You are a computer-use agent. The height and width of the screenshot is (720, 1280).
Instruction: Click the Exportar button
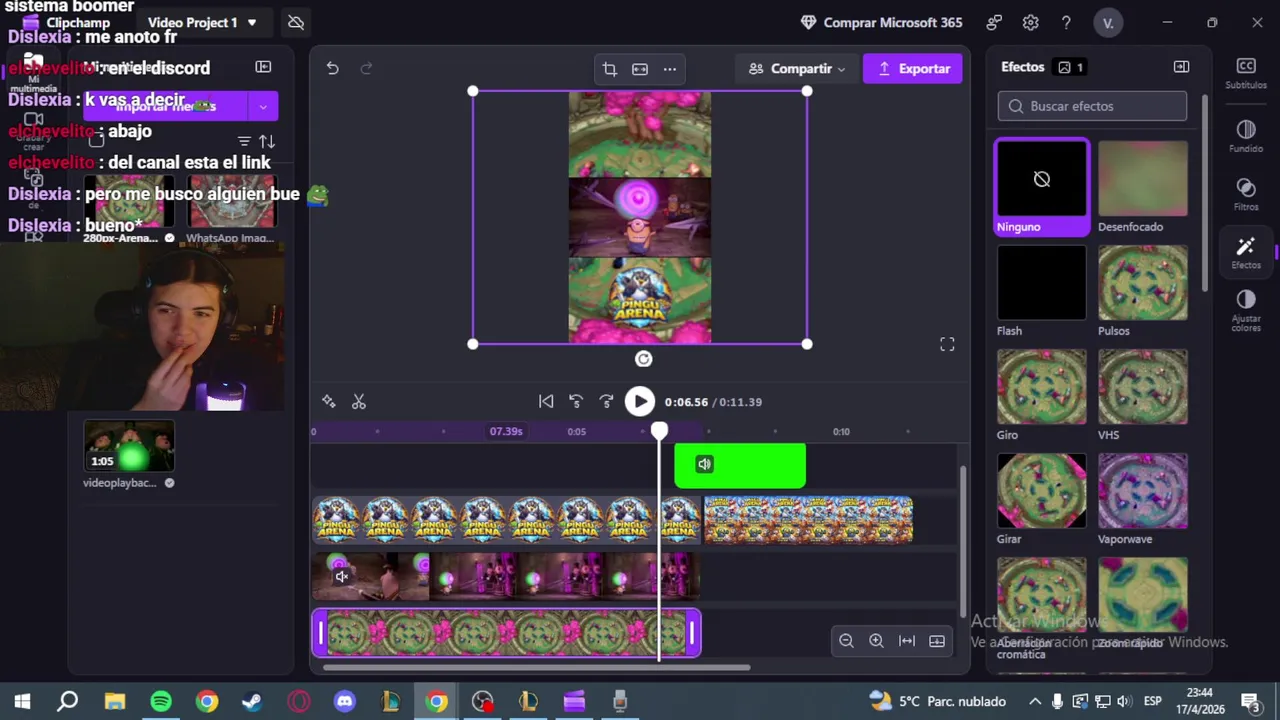[913, 69]
